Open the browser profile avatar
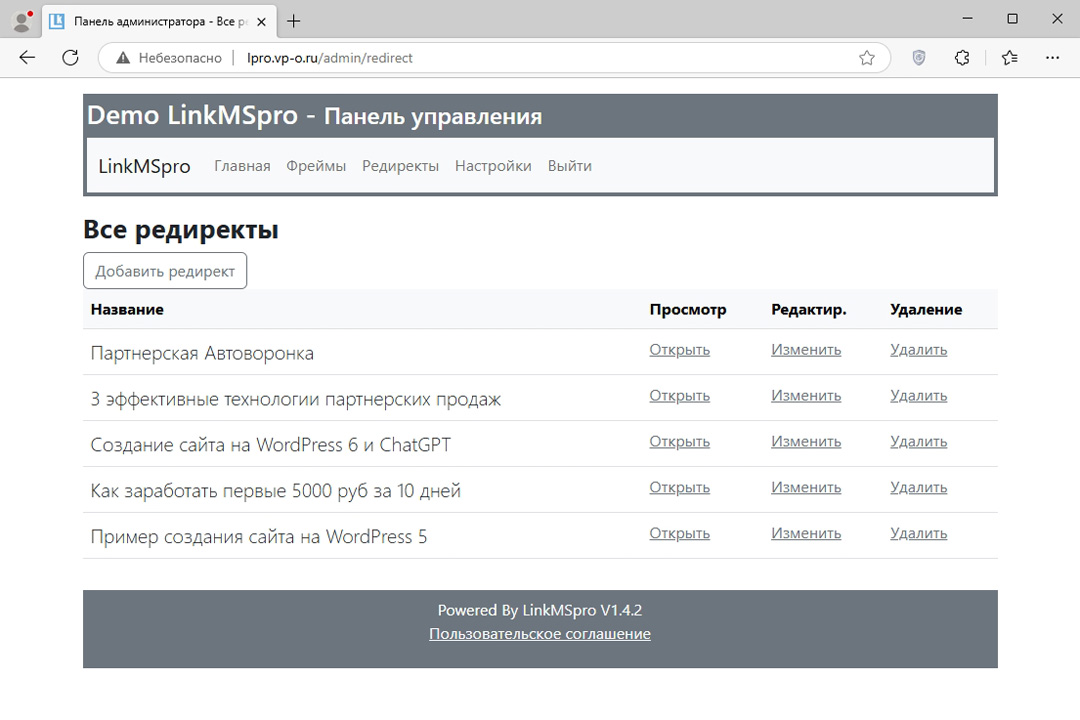Viewport: 1080px width, 720px height. (22, 21)
